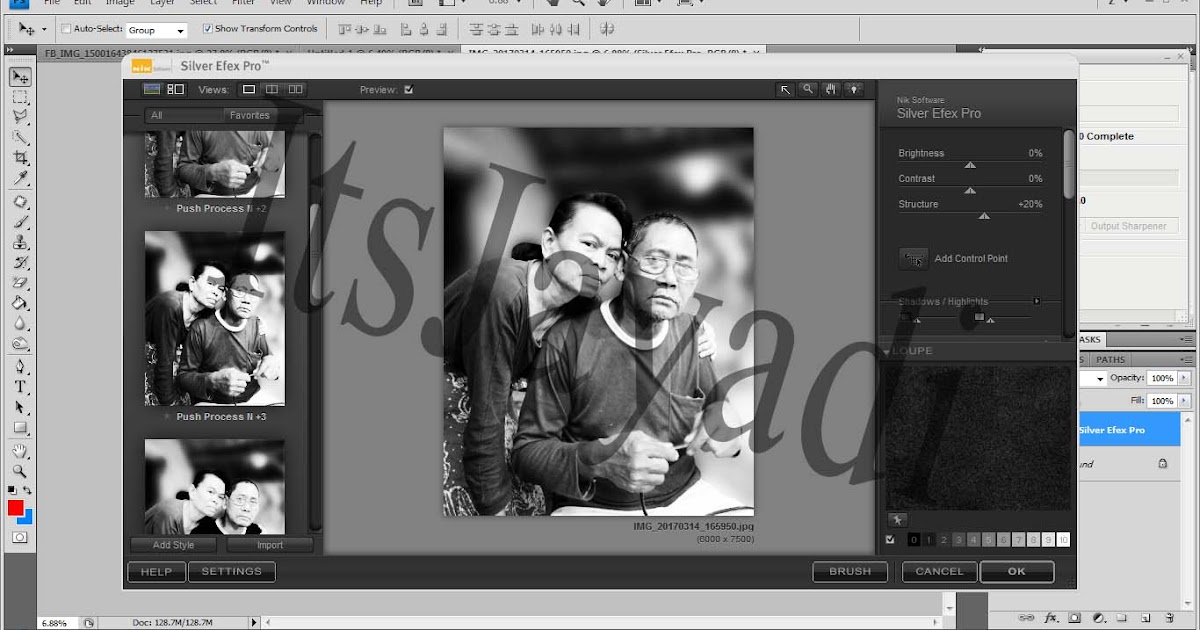Select the Hand tool in Photoshop toolbox
Screen dimensions: 1200x630
coord(20,451)
